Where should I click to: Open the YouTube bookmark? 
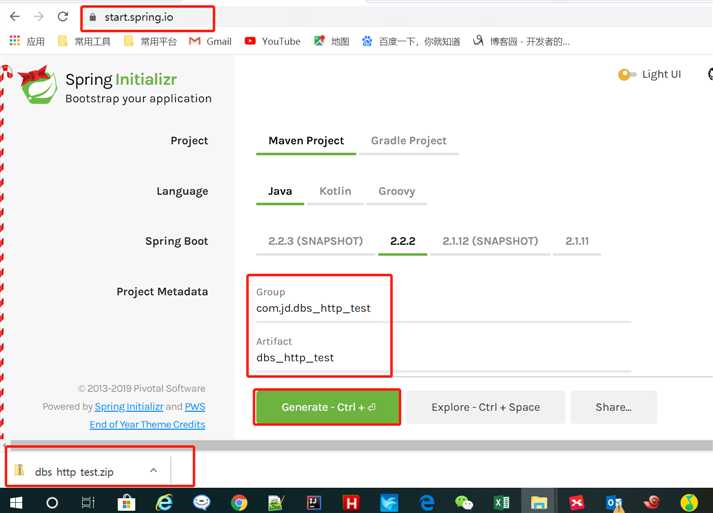point(272,41)
